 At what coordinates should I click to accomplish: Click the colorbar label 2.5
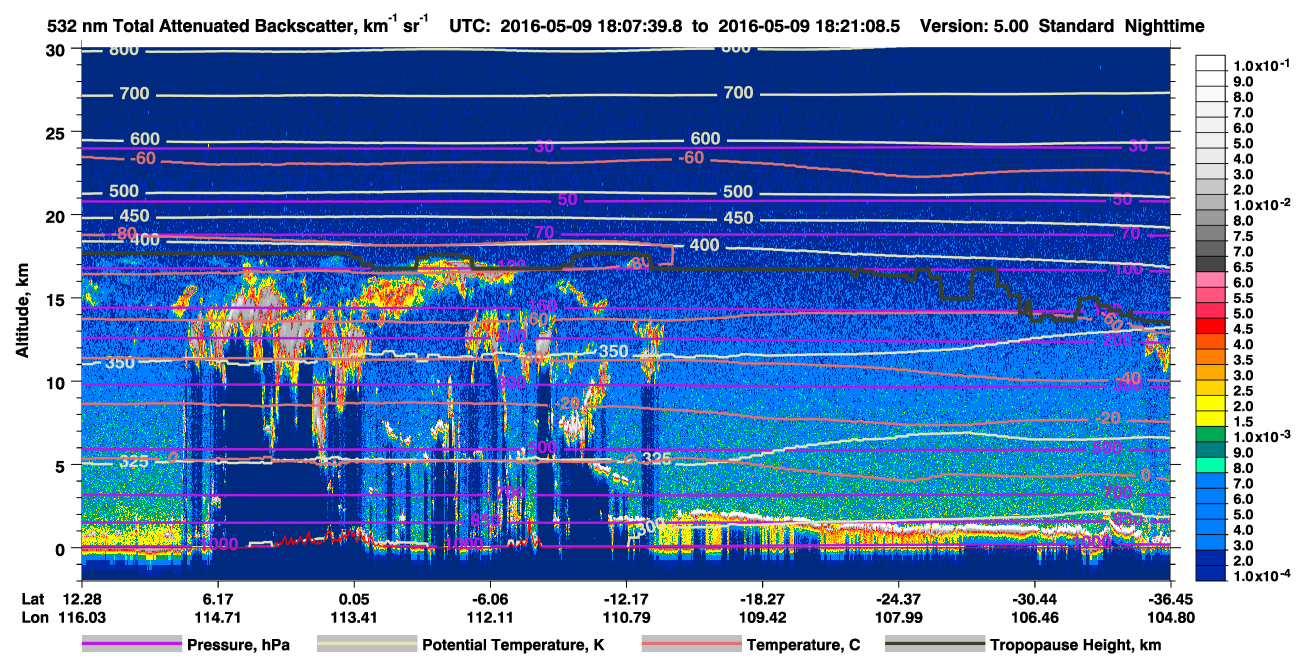(1245, 391)
